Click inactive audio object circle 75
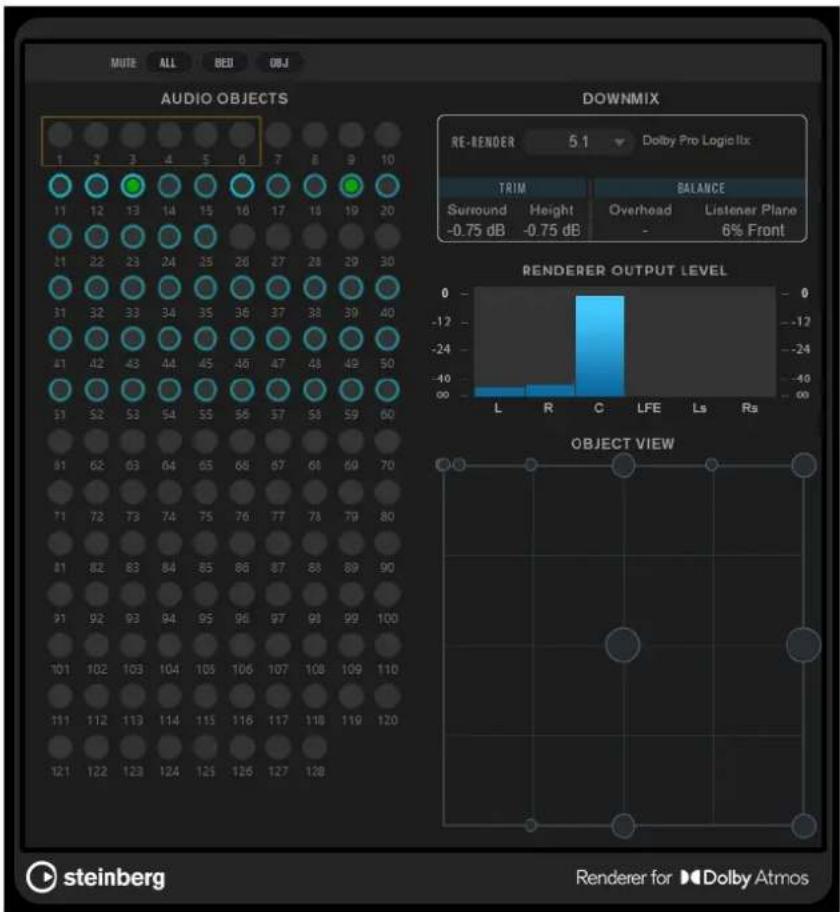 tap(205, 492)
